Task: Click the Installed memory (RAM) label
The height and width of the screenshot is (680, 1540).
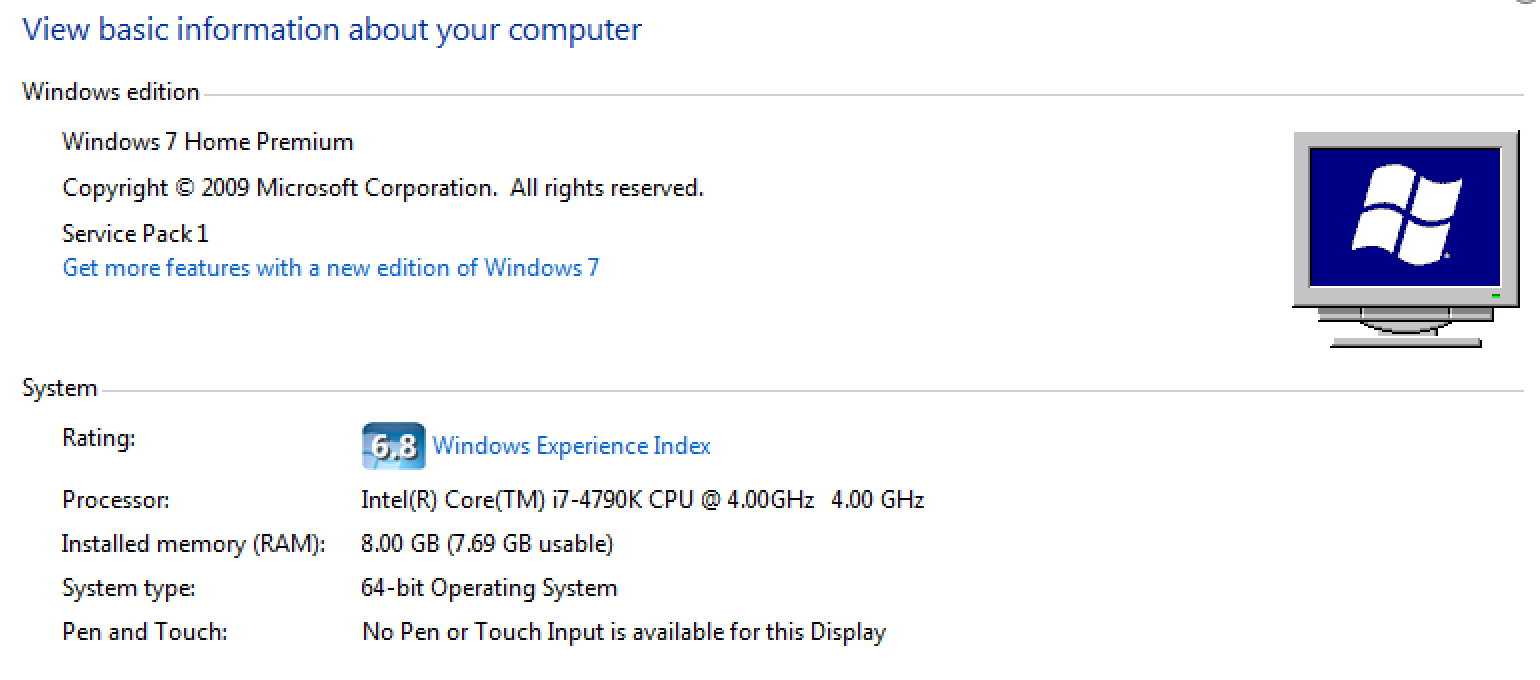Action: pyautogui.click(x=193, y=544)
